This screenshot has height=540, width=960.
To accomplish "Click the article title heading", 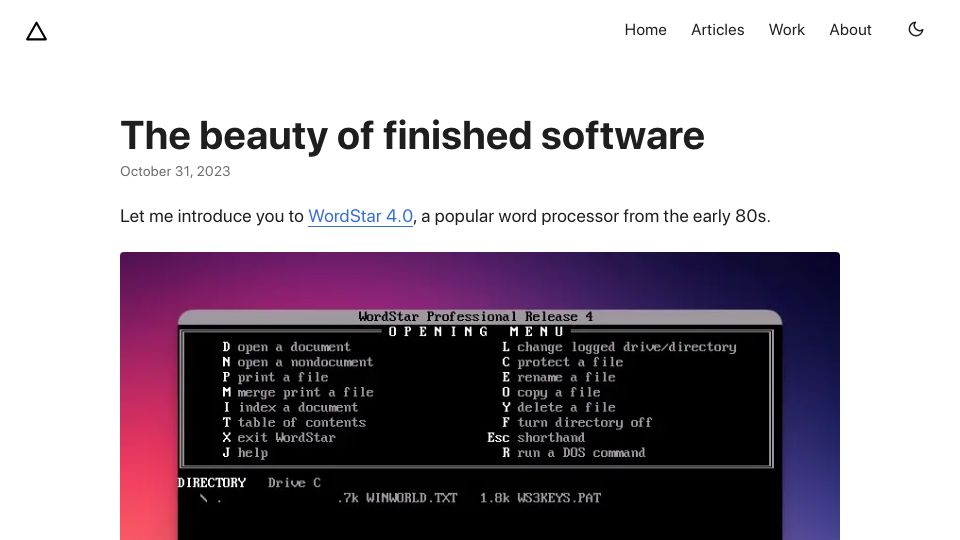I will 412,135.
